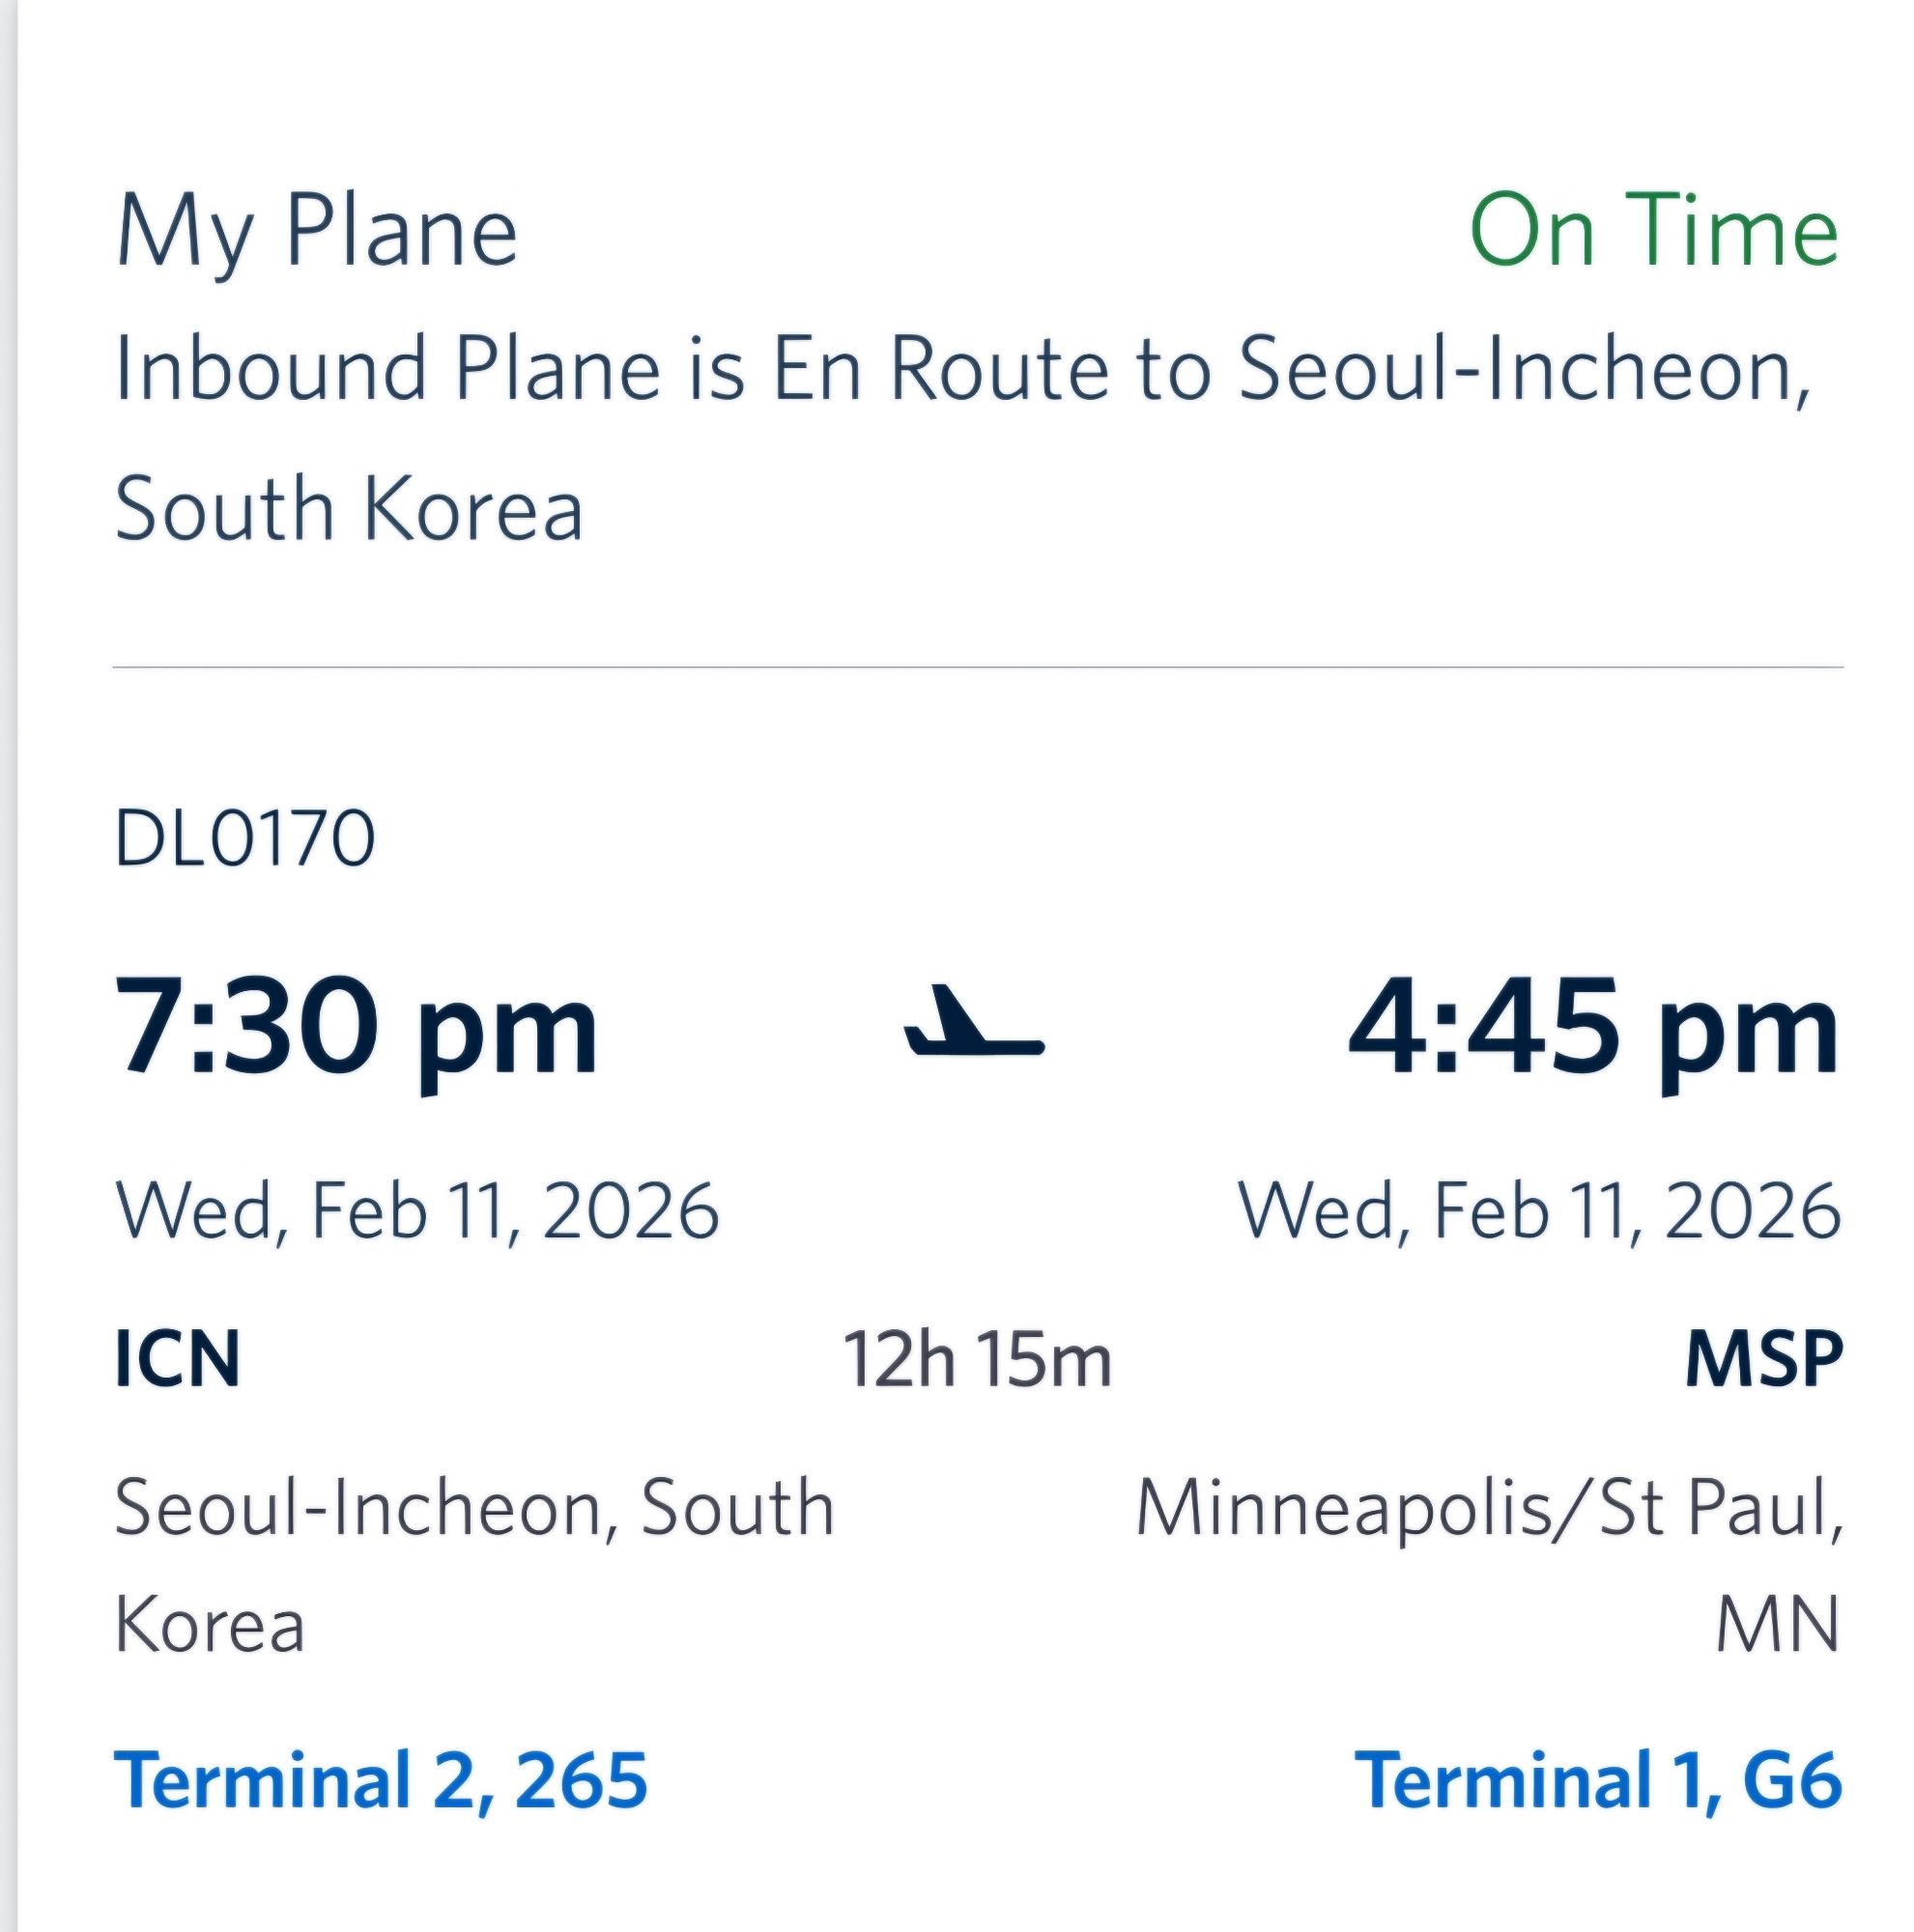This screenshot has height=1932, width=1914.
Task: Click the arrival date below 4:45 pm
Action: click(x=1539, y=1211)
